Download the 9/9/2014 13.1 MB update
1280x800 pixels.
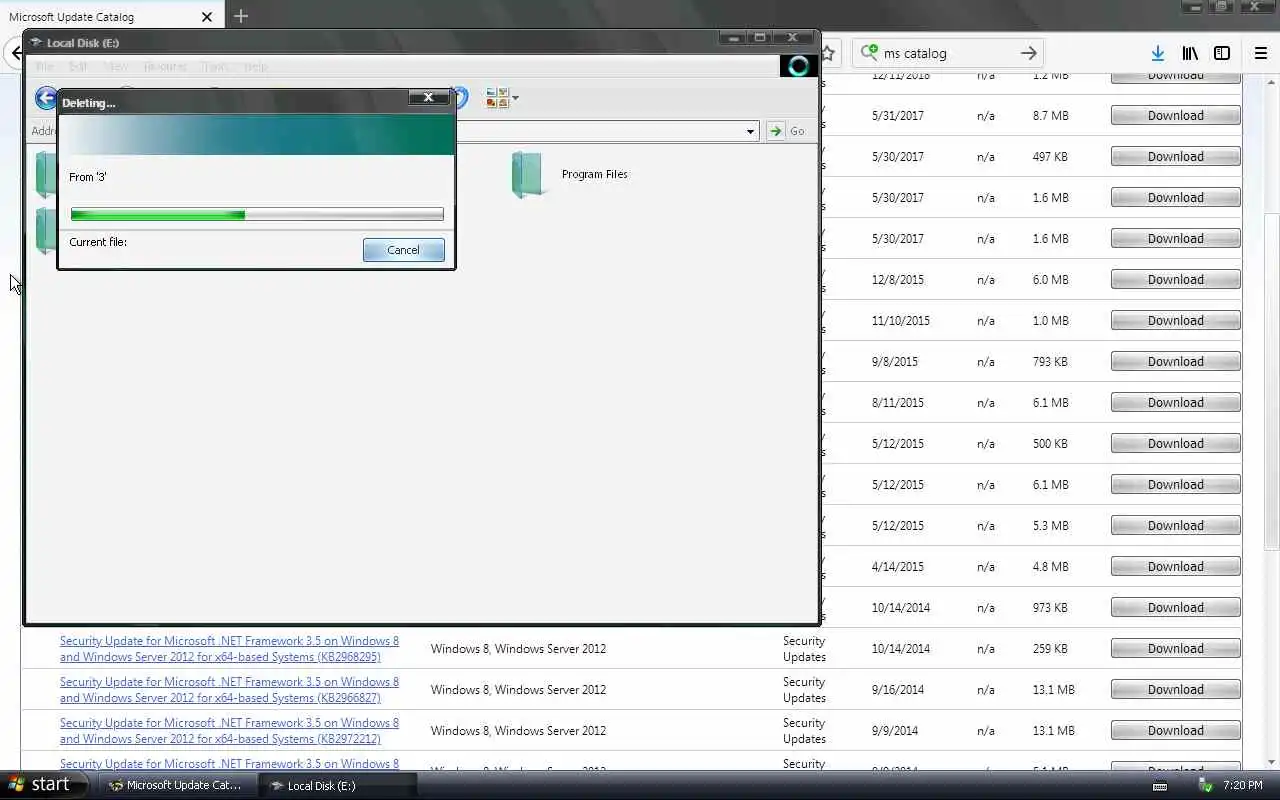(x=1175, y=731)
